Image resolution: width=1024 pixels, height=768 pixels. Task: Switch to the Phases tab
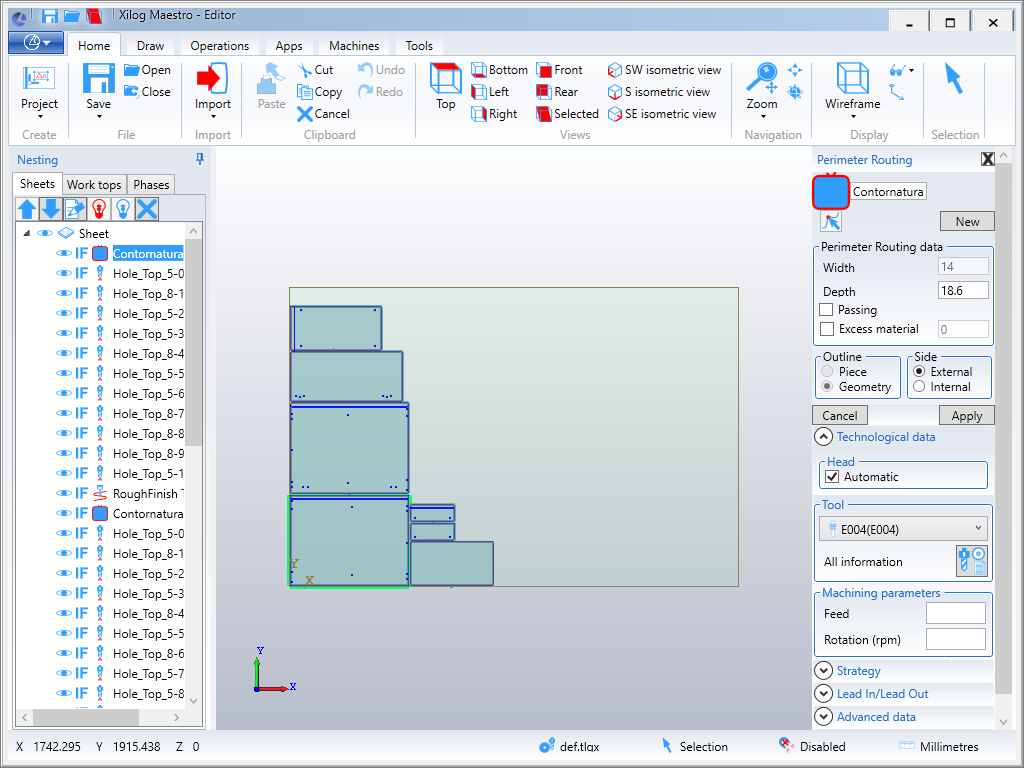(x=151, y=185)
